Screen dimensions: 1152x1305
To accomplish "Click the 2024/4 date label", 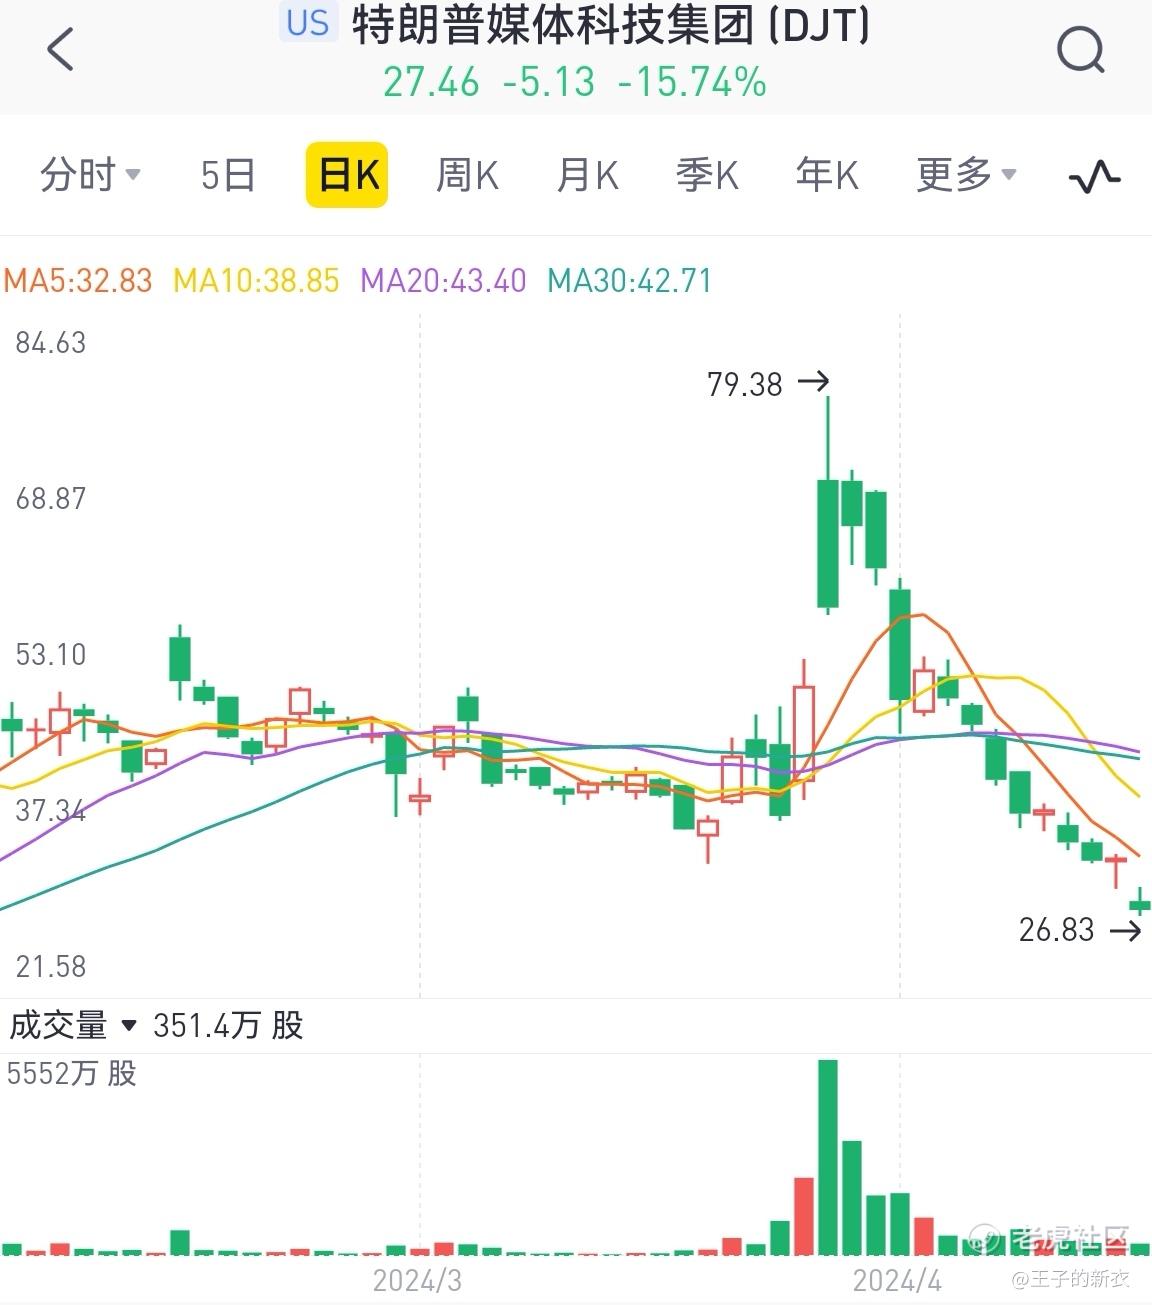I will 897,1280.
